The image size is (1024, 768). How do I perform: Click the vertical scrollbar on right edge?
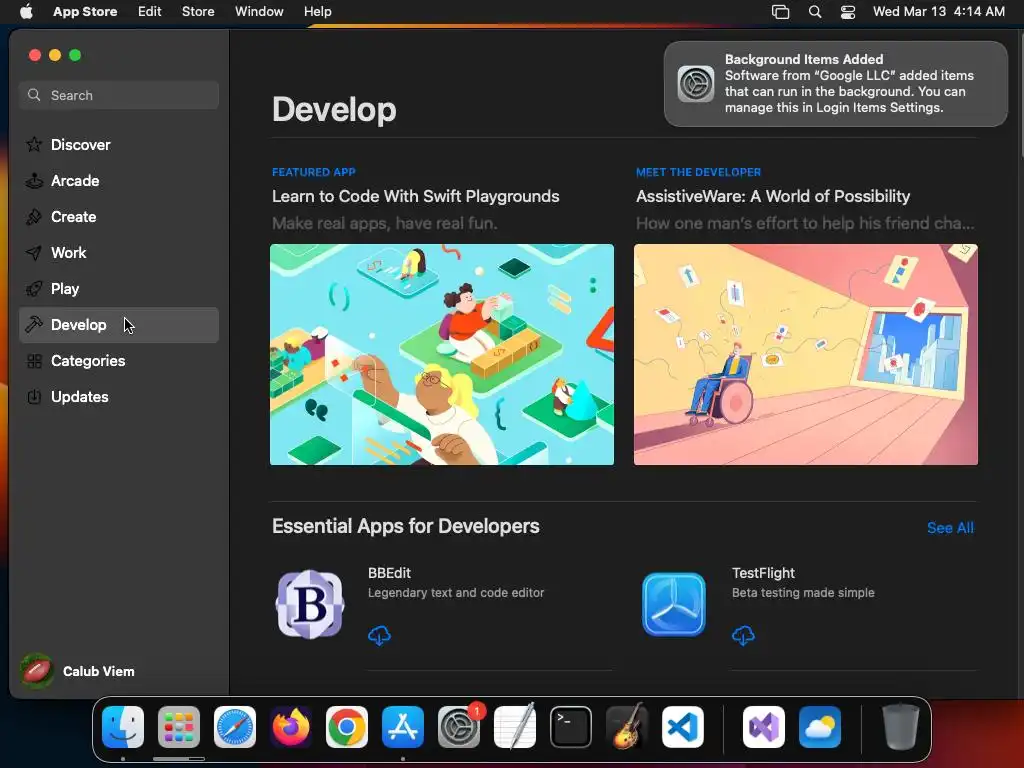click(1020, 95)
